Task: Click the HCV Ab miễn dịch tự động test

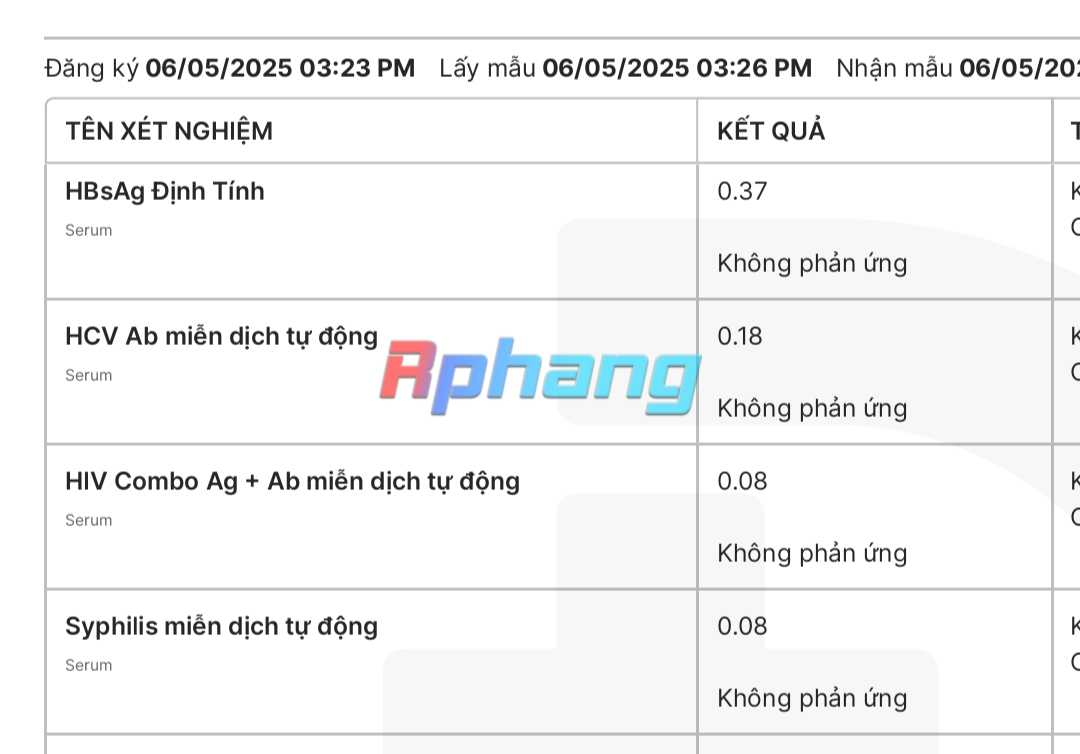Action: point(222,337)
